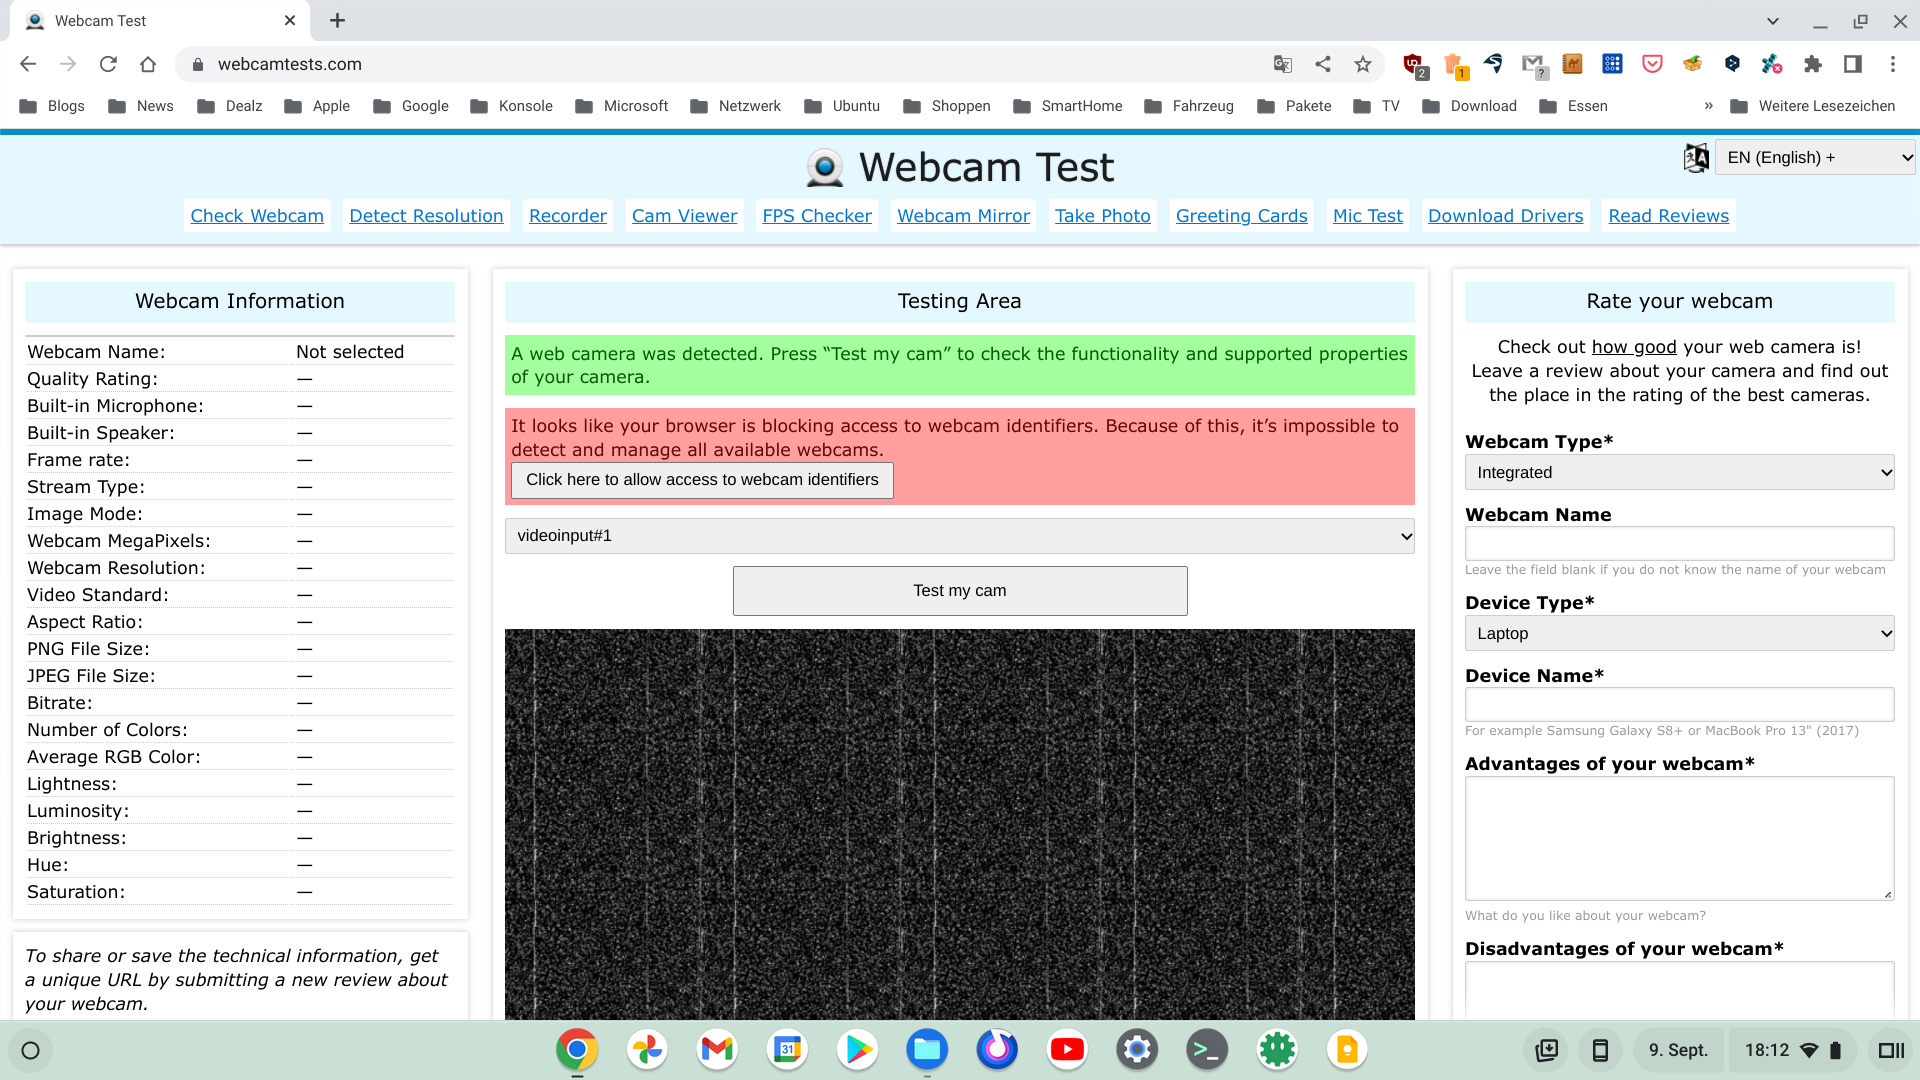Go to the Webcam Mirror page
Screen dimensions: 1920x1080
click(963, 216)
